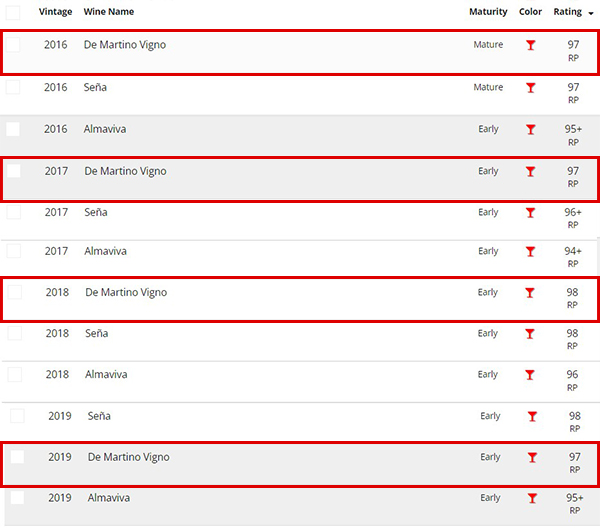Click wine glass icon for 2017 De Martino Vigno
The width and height of the screenshot is (600, 528).
tap(530, 171)
